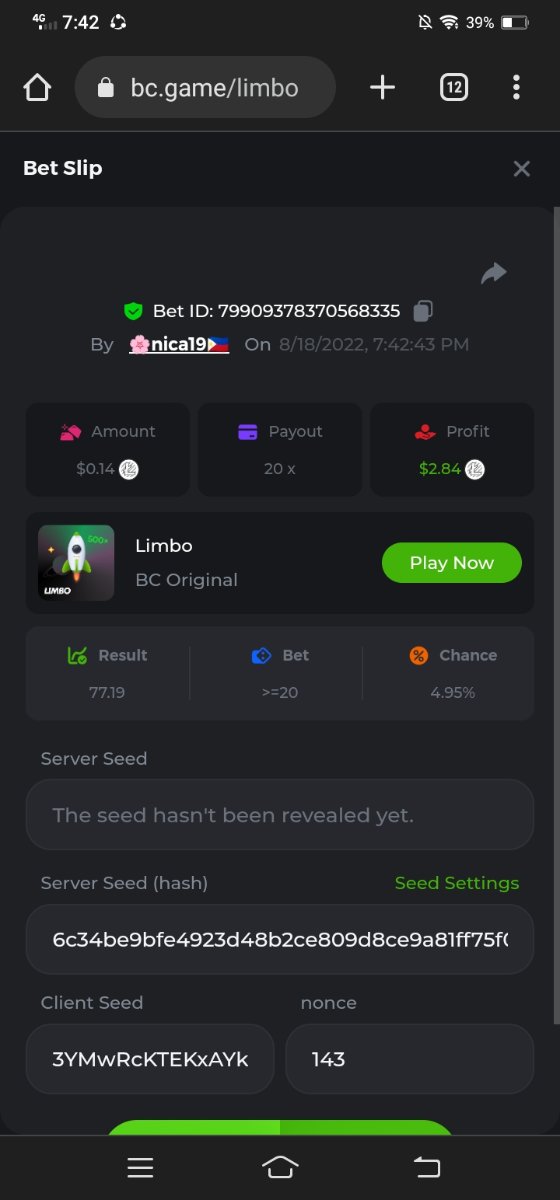560x1200 pixels.
Task: Tap the unrevealed Server Seed field
Action: click(x=280, y=815)
